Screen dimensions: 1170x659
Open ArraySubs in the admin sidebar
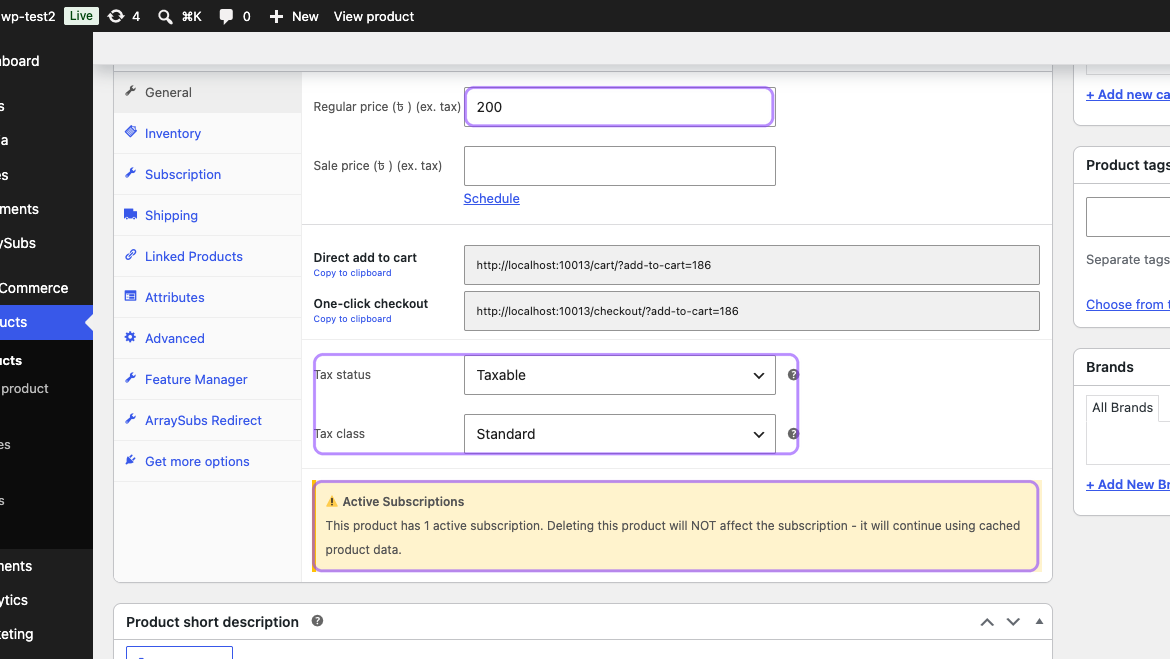46,243
